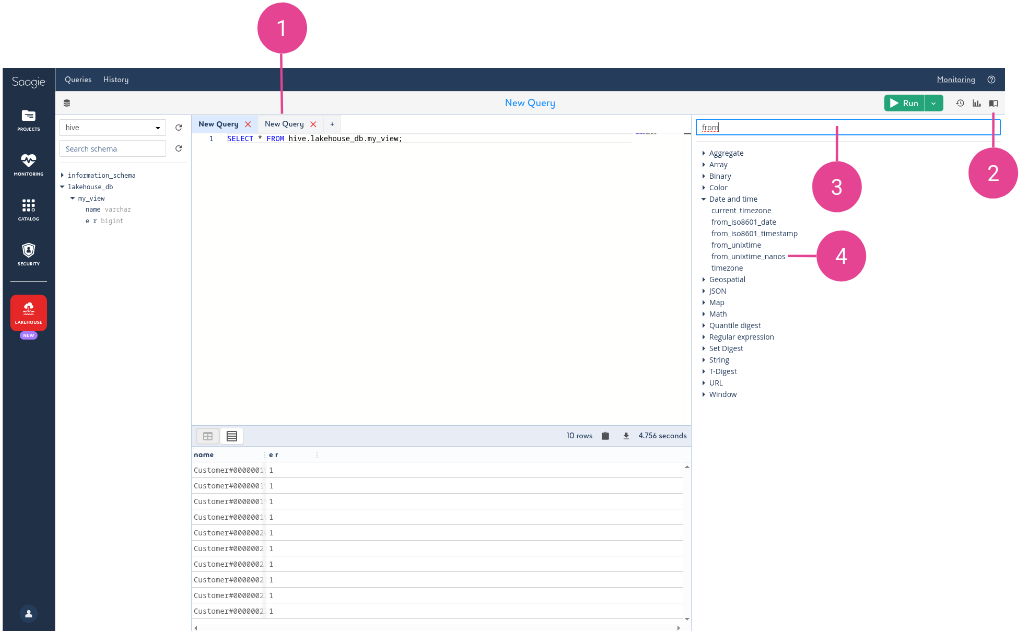Click the 'name' results column header
The image size is (1028, 631).
[x=204, y=455]
